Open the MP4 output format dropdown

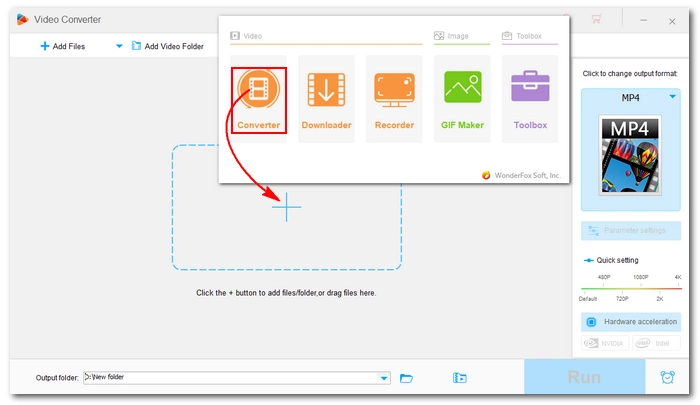672,97
